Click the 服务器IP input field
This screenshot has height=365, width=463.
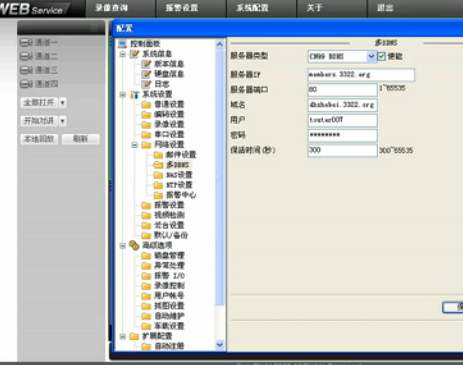tap(361, 74)
